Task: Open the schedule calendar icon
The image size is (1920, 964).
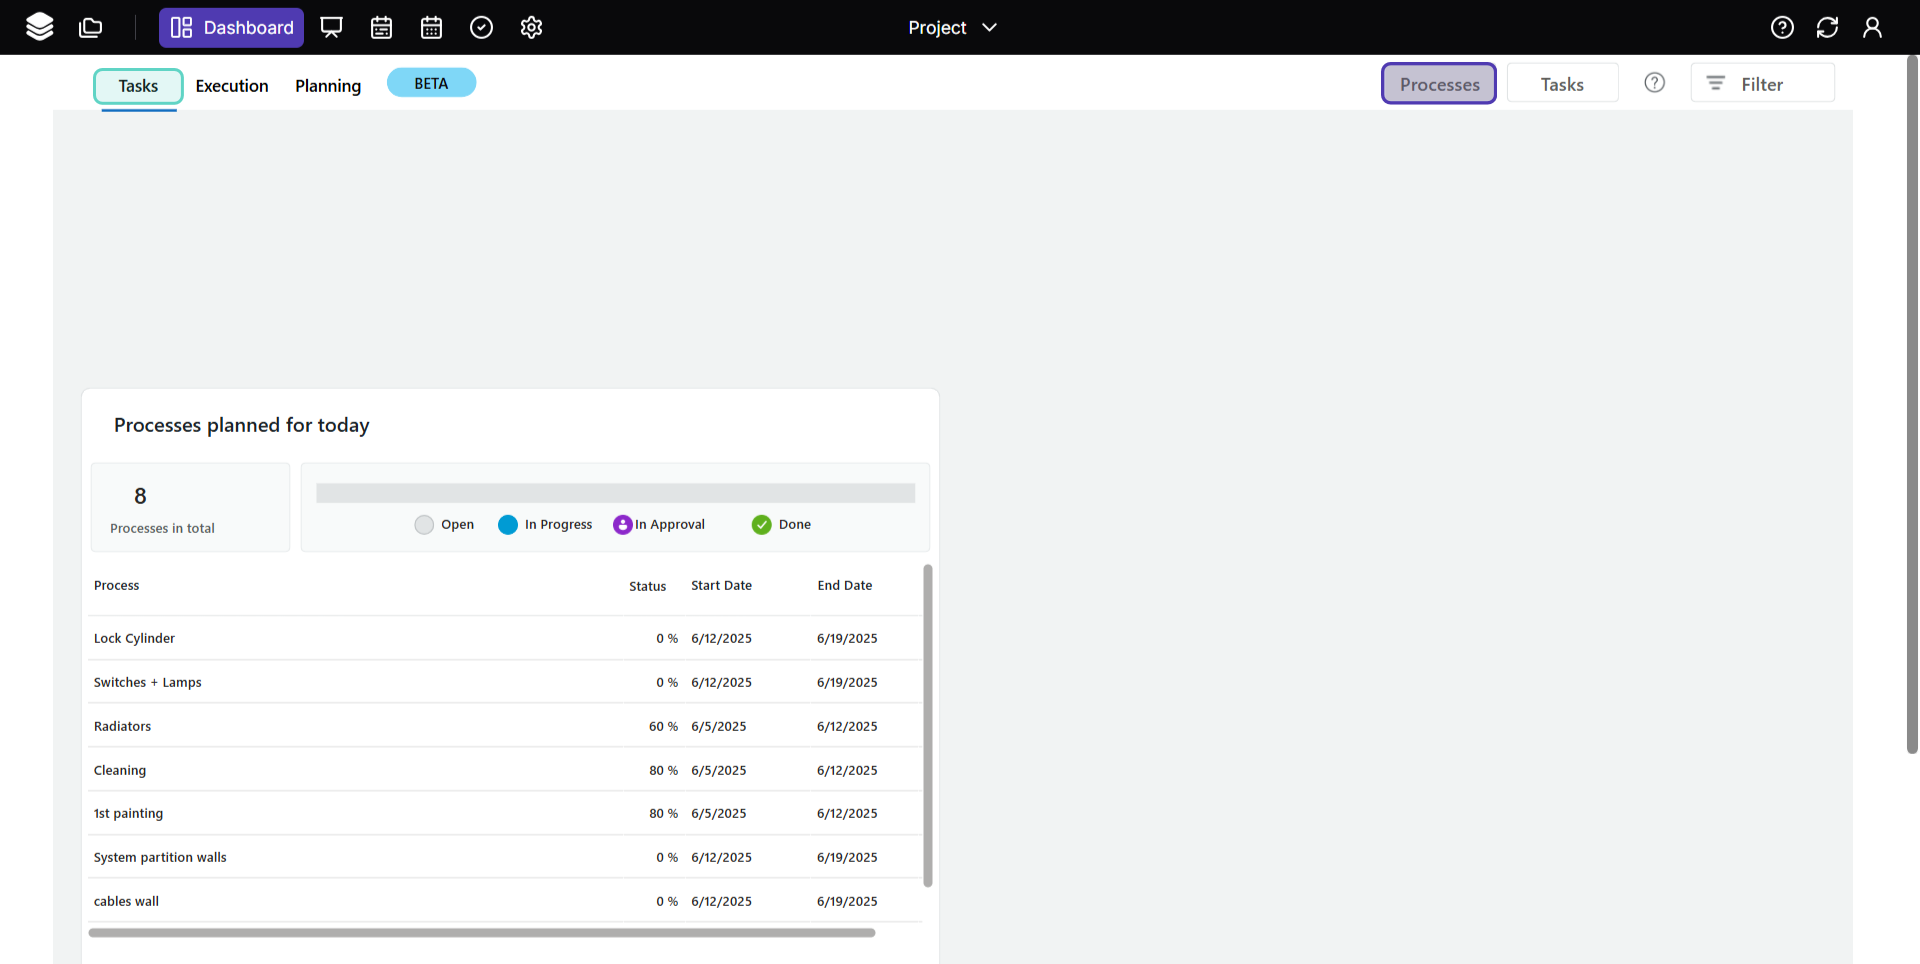Action: (381, 27)
